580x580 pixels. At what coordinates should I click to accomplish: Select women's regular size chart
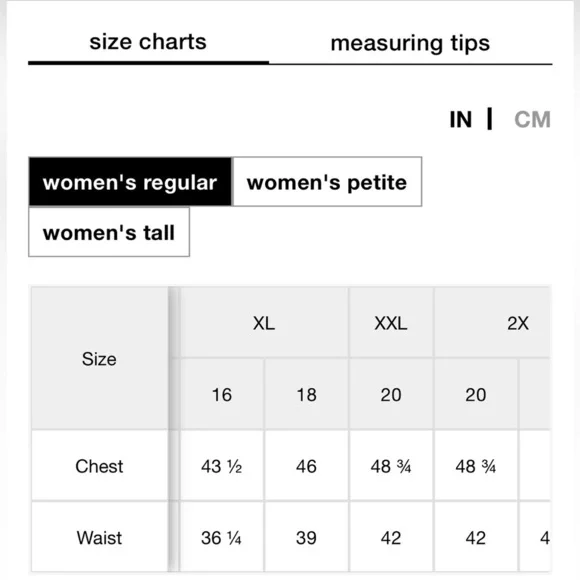[130, 182]
